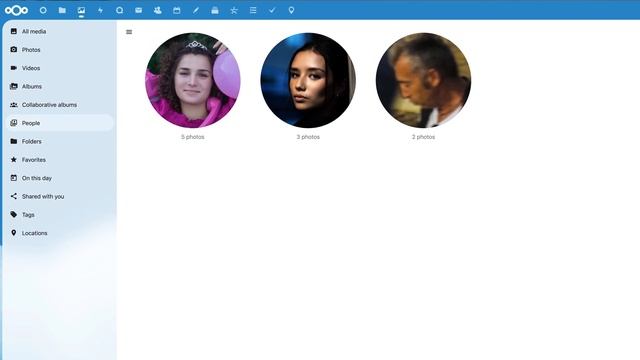Click the All media sidebar icon

click(x=14, y=31)
